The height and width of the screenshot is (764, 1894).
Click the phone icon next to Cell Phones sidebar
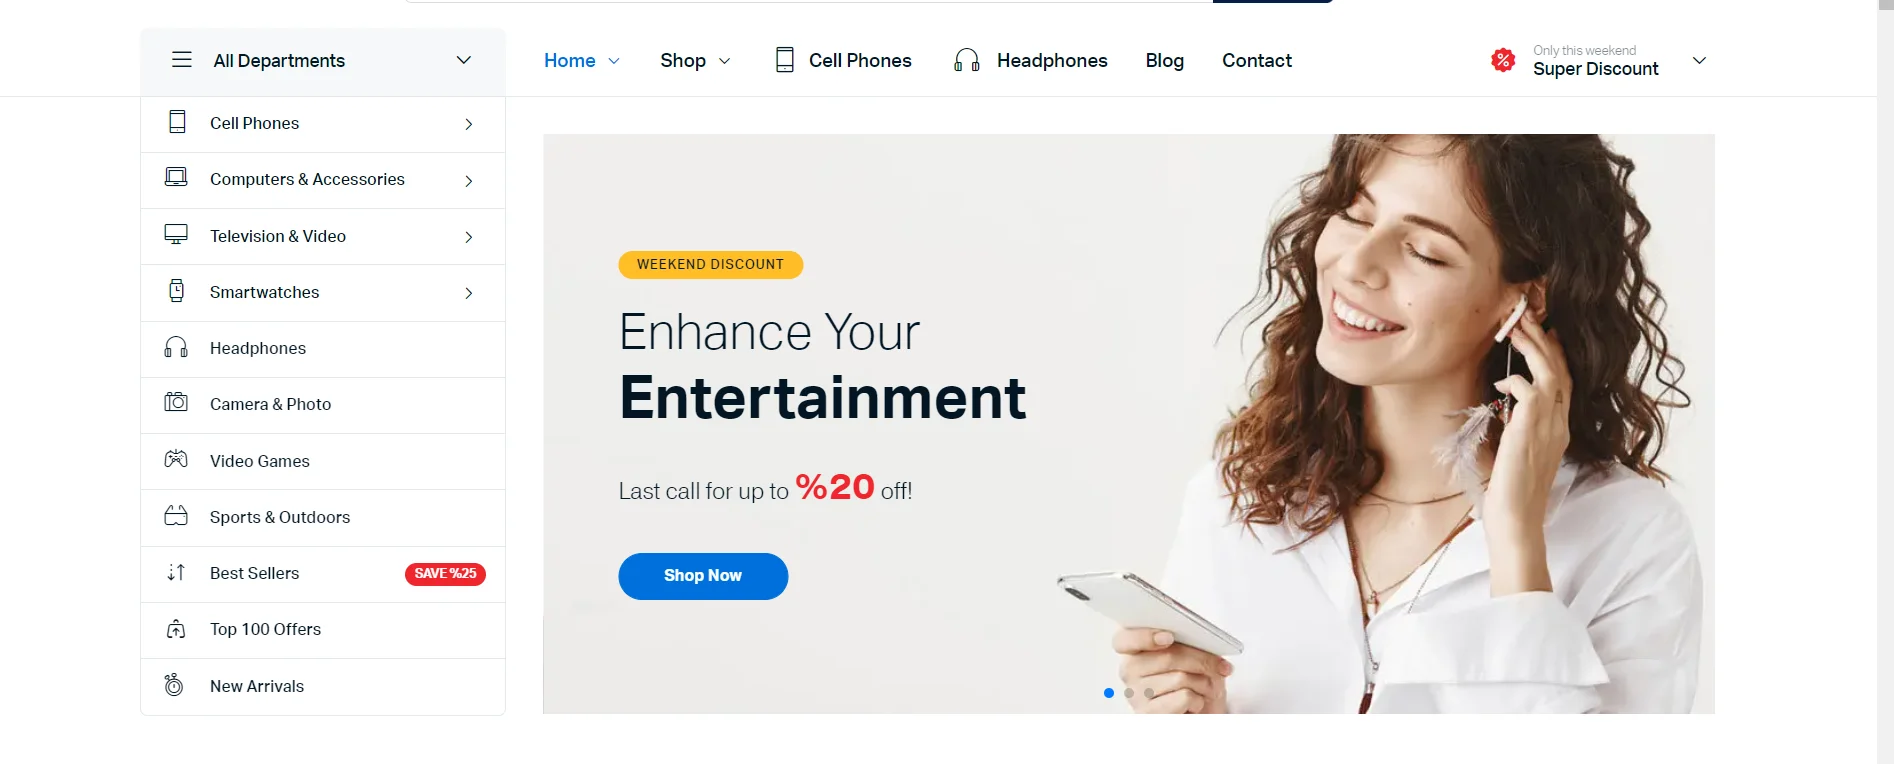click(177, 122)
